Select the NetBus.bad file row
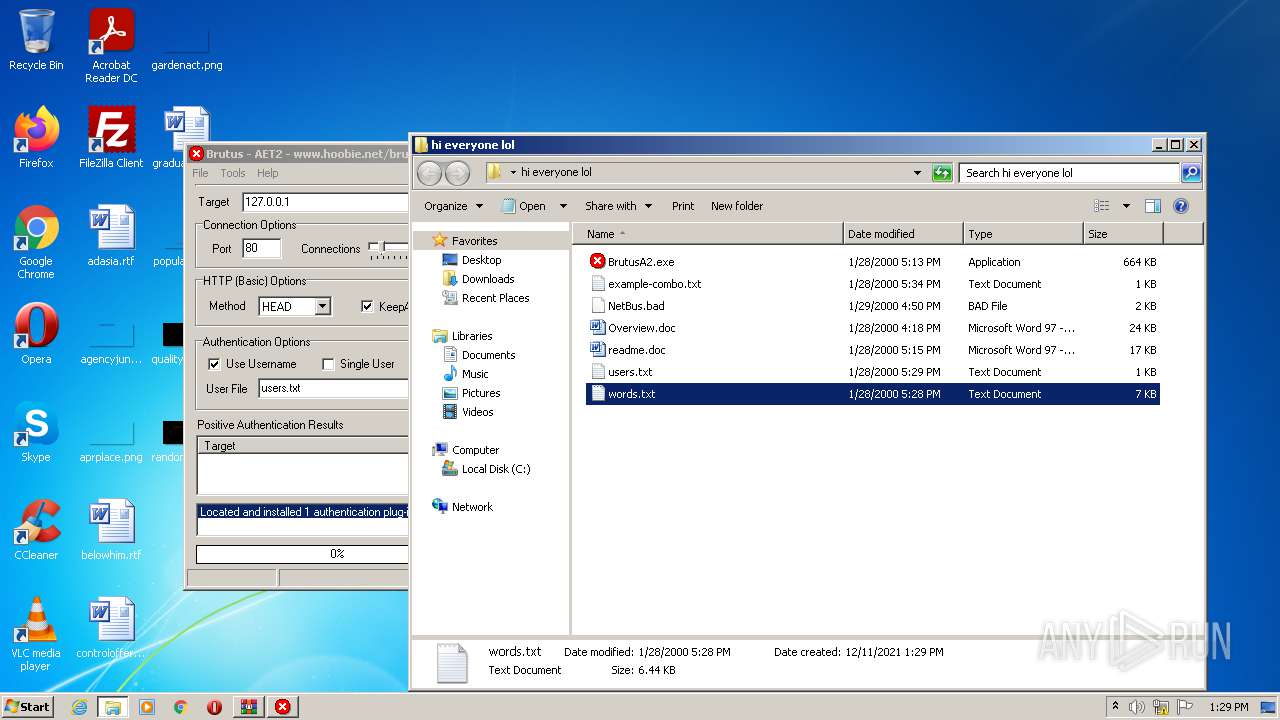This screenshot has width=1280, height=720. pyautogui.click(x=873, y=306)
